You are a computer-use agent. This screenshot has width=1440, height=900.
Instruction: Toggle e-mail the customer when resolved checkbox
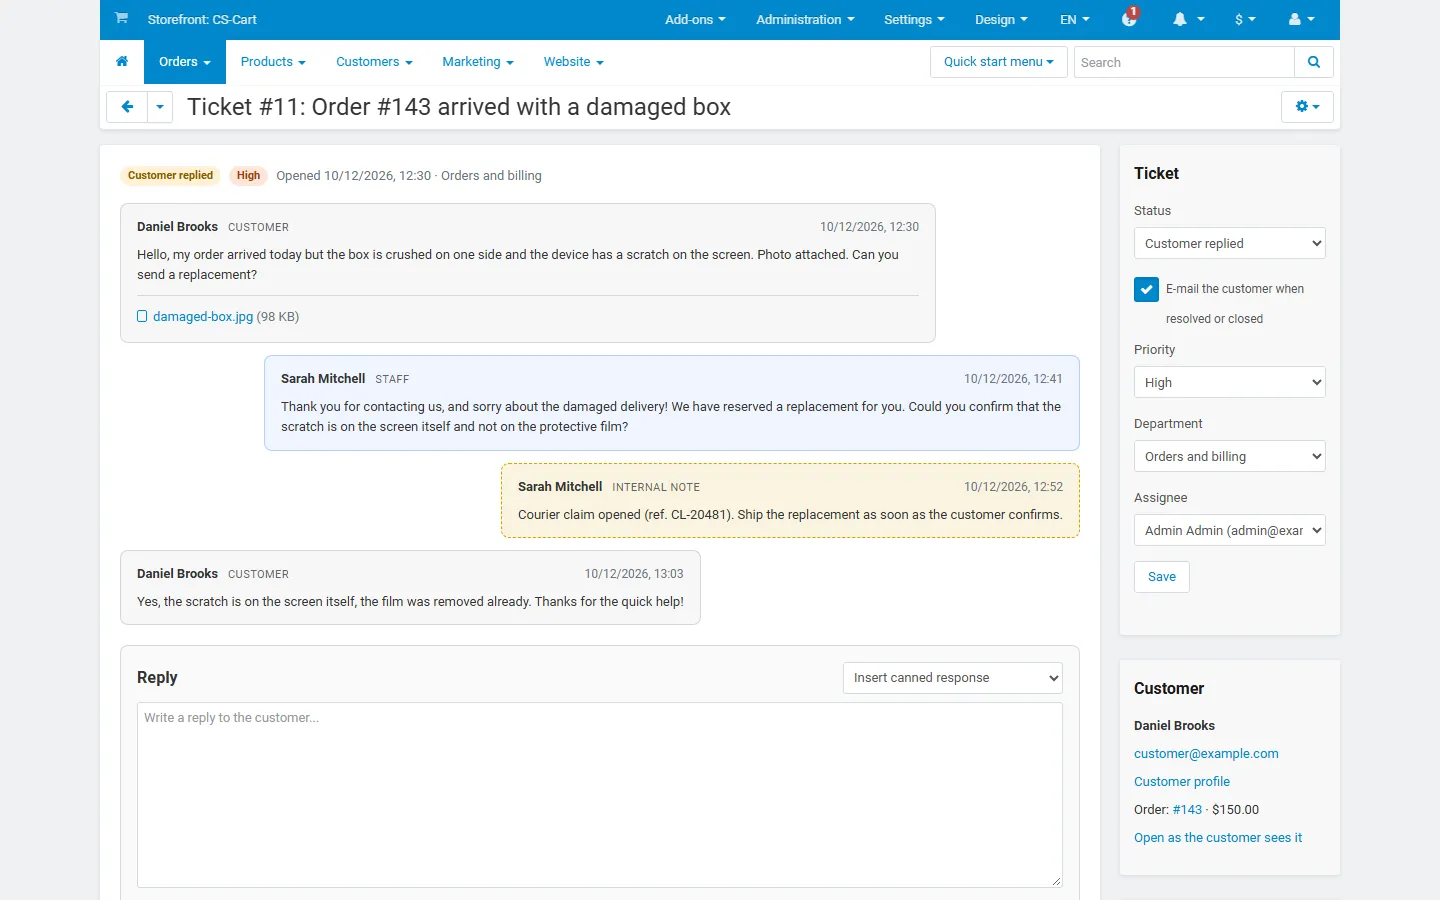coord(1146,289)
